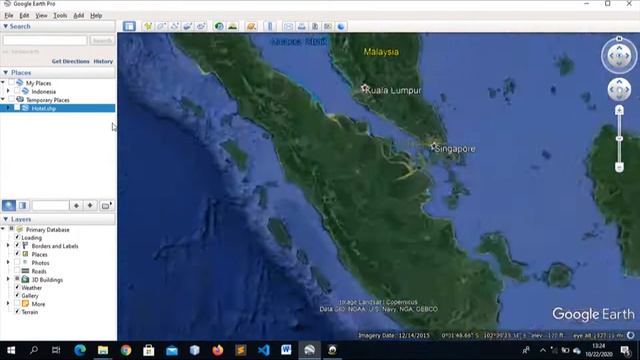
Task: Toggle the Indonesia checkbox
Action: (x=17, y=91)
